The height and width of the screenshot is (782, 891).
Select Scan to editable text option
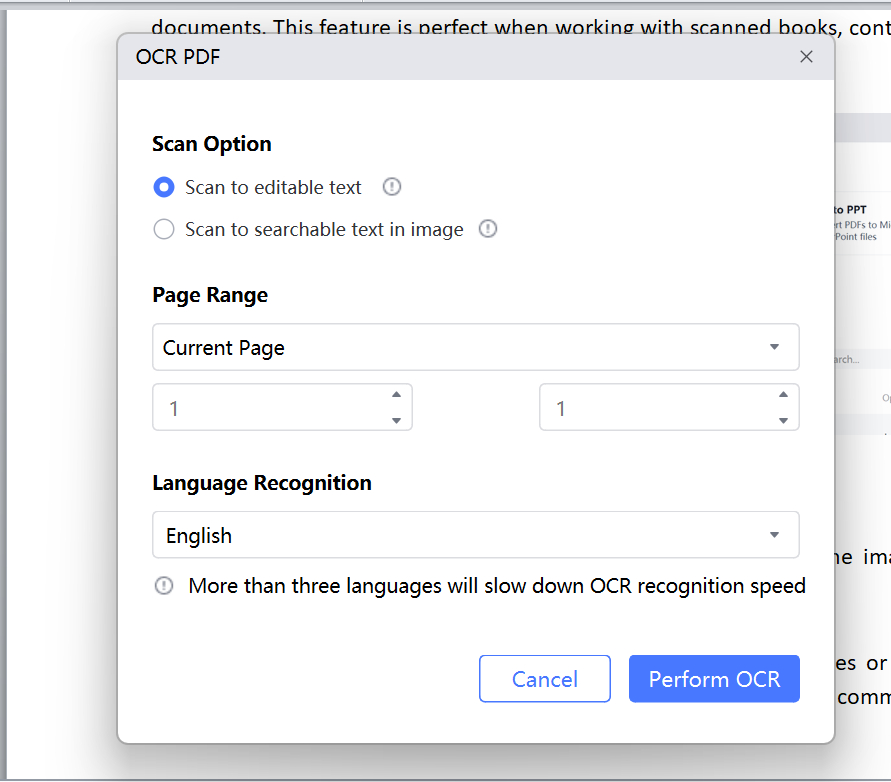point(164,187)
